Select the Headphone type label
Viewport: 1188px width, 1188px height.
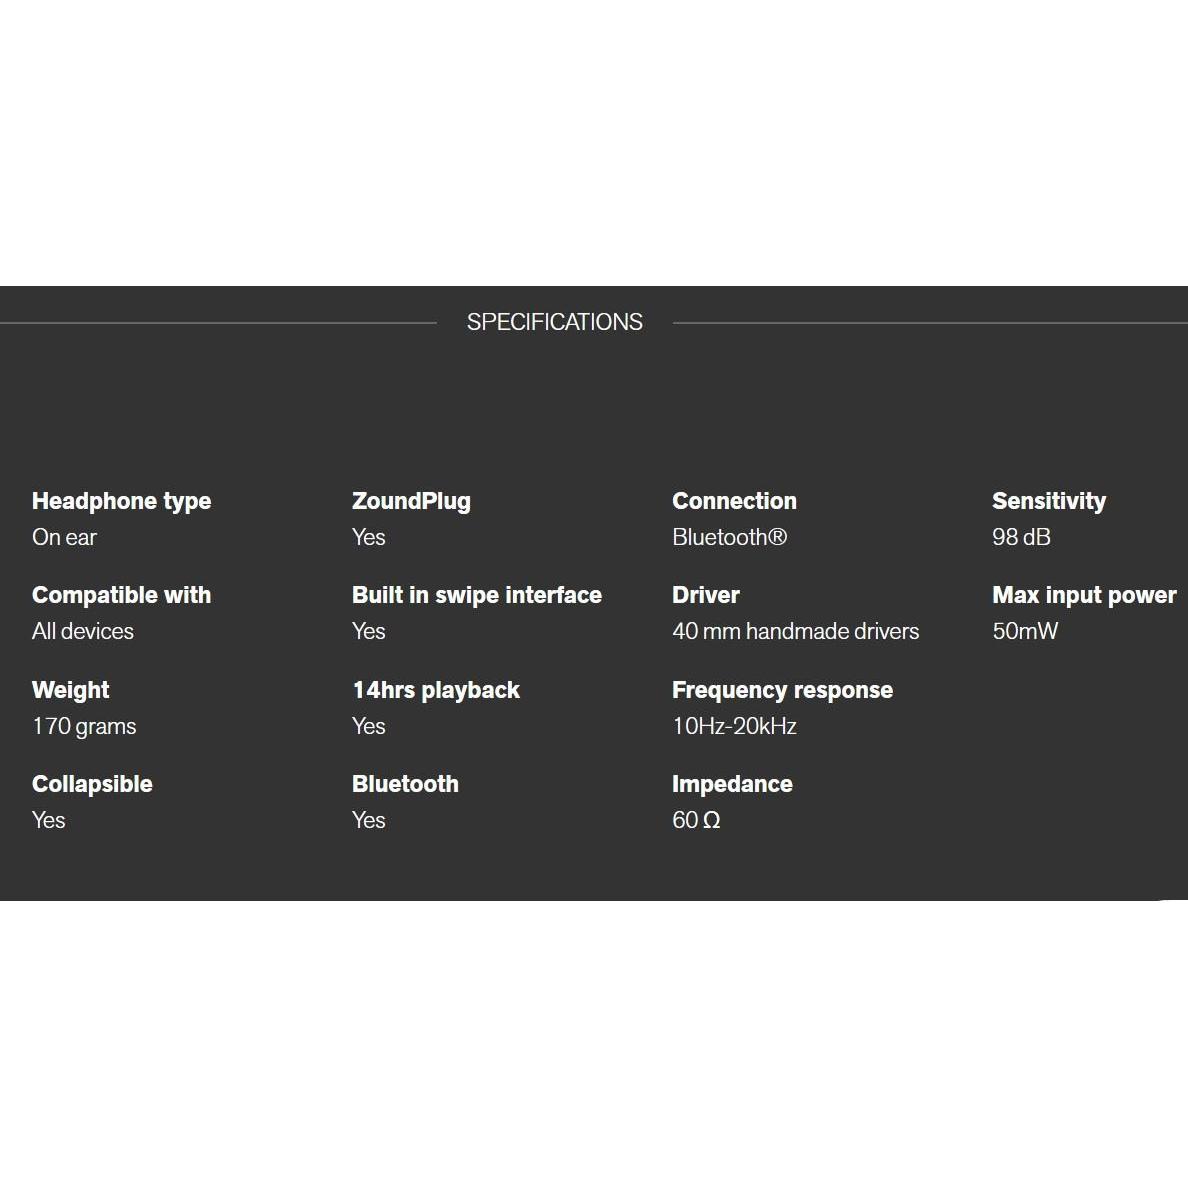(121, 502)
